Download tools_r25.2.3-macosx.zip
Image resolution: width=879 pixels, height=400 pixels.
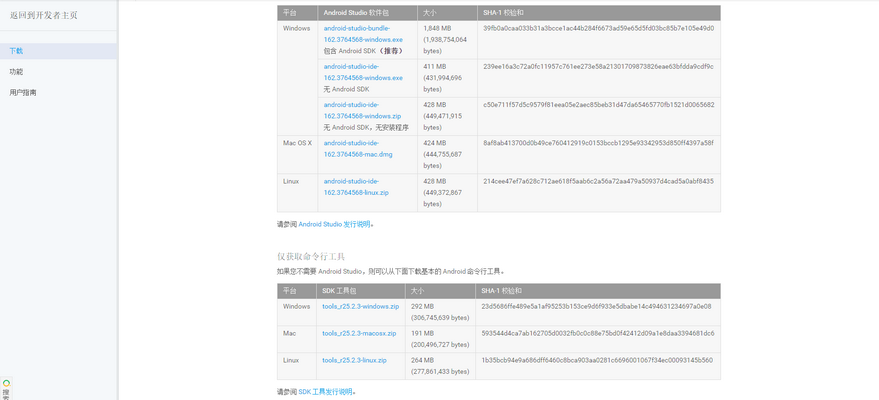pos(359,333)
